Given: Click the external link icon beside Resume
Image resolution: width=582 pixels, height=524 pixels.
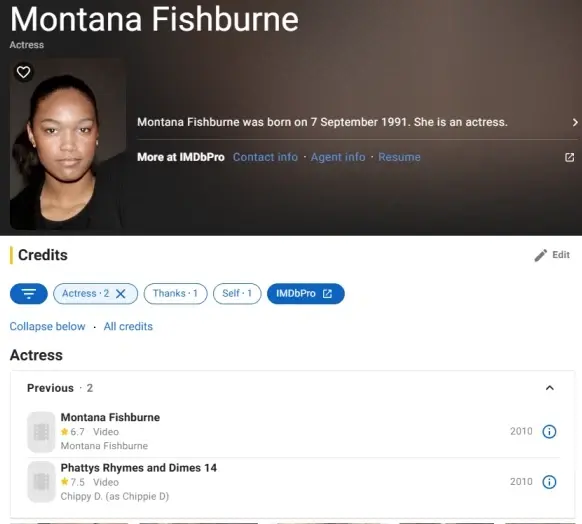Looking at the screenshot, I should point(569,157).
